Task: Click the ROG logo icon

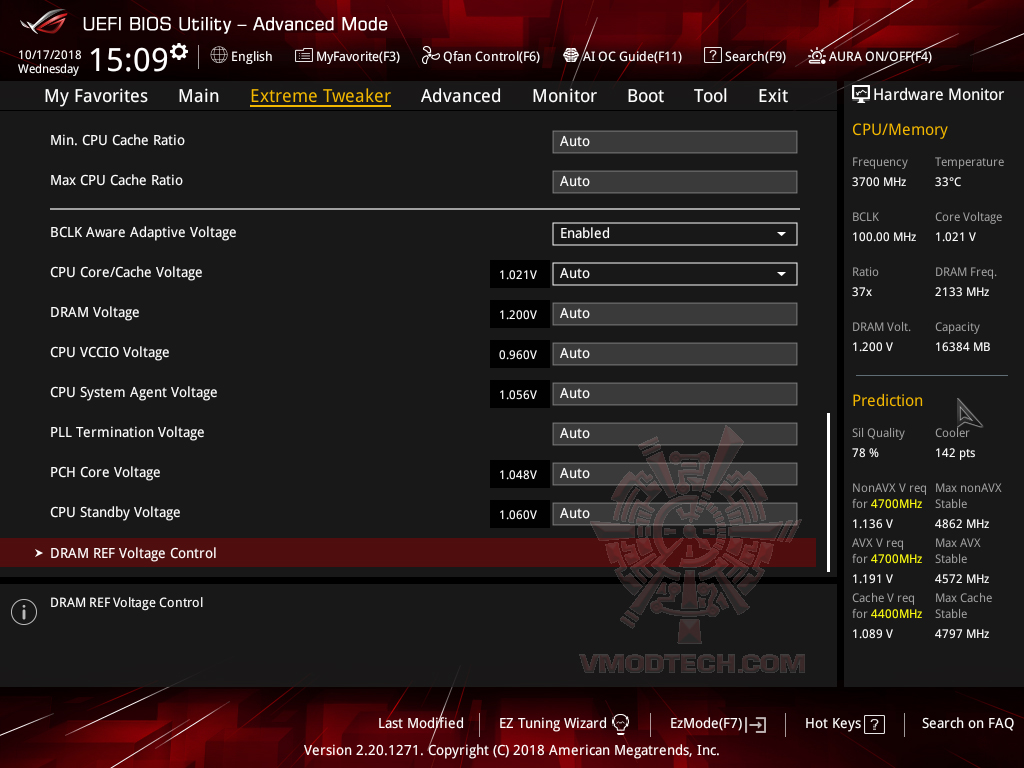Action: (44, 22)
